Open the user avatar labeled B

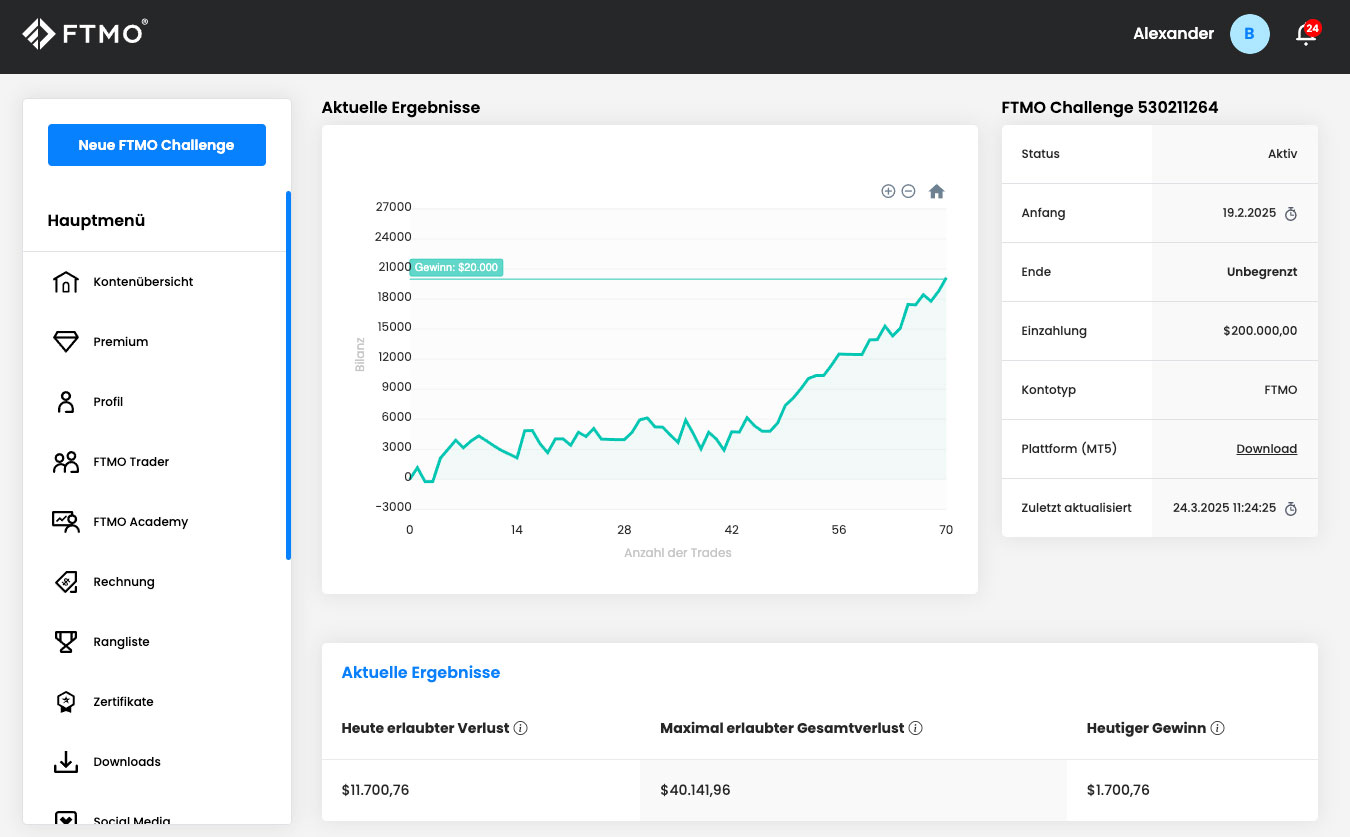(1249, 34)
